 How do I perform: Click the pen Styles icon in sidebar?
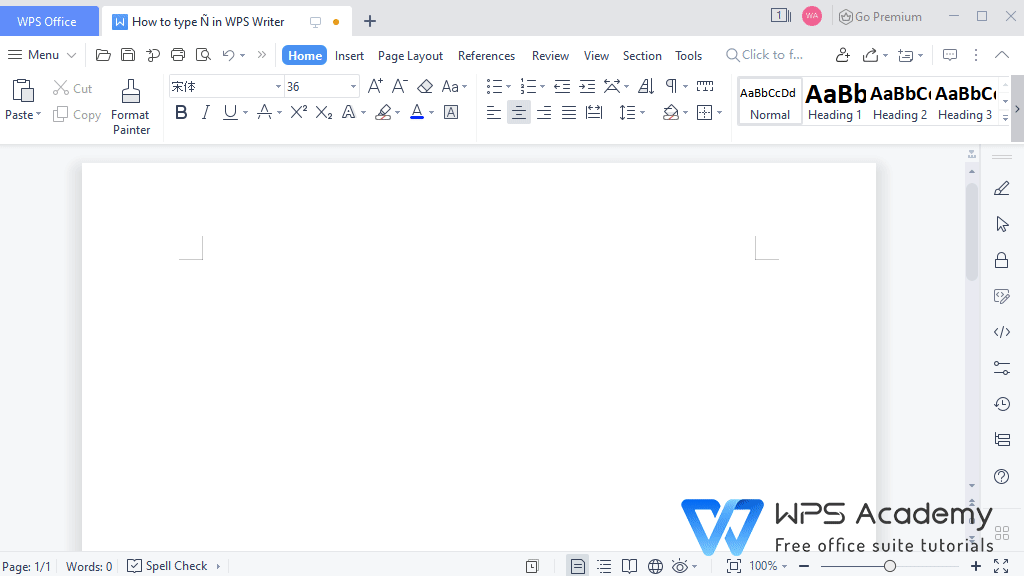click(x=1002, y=189)
